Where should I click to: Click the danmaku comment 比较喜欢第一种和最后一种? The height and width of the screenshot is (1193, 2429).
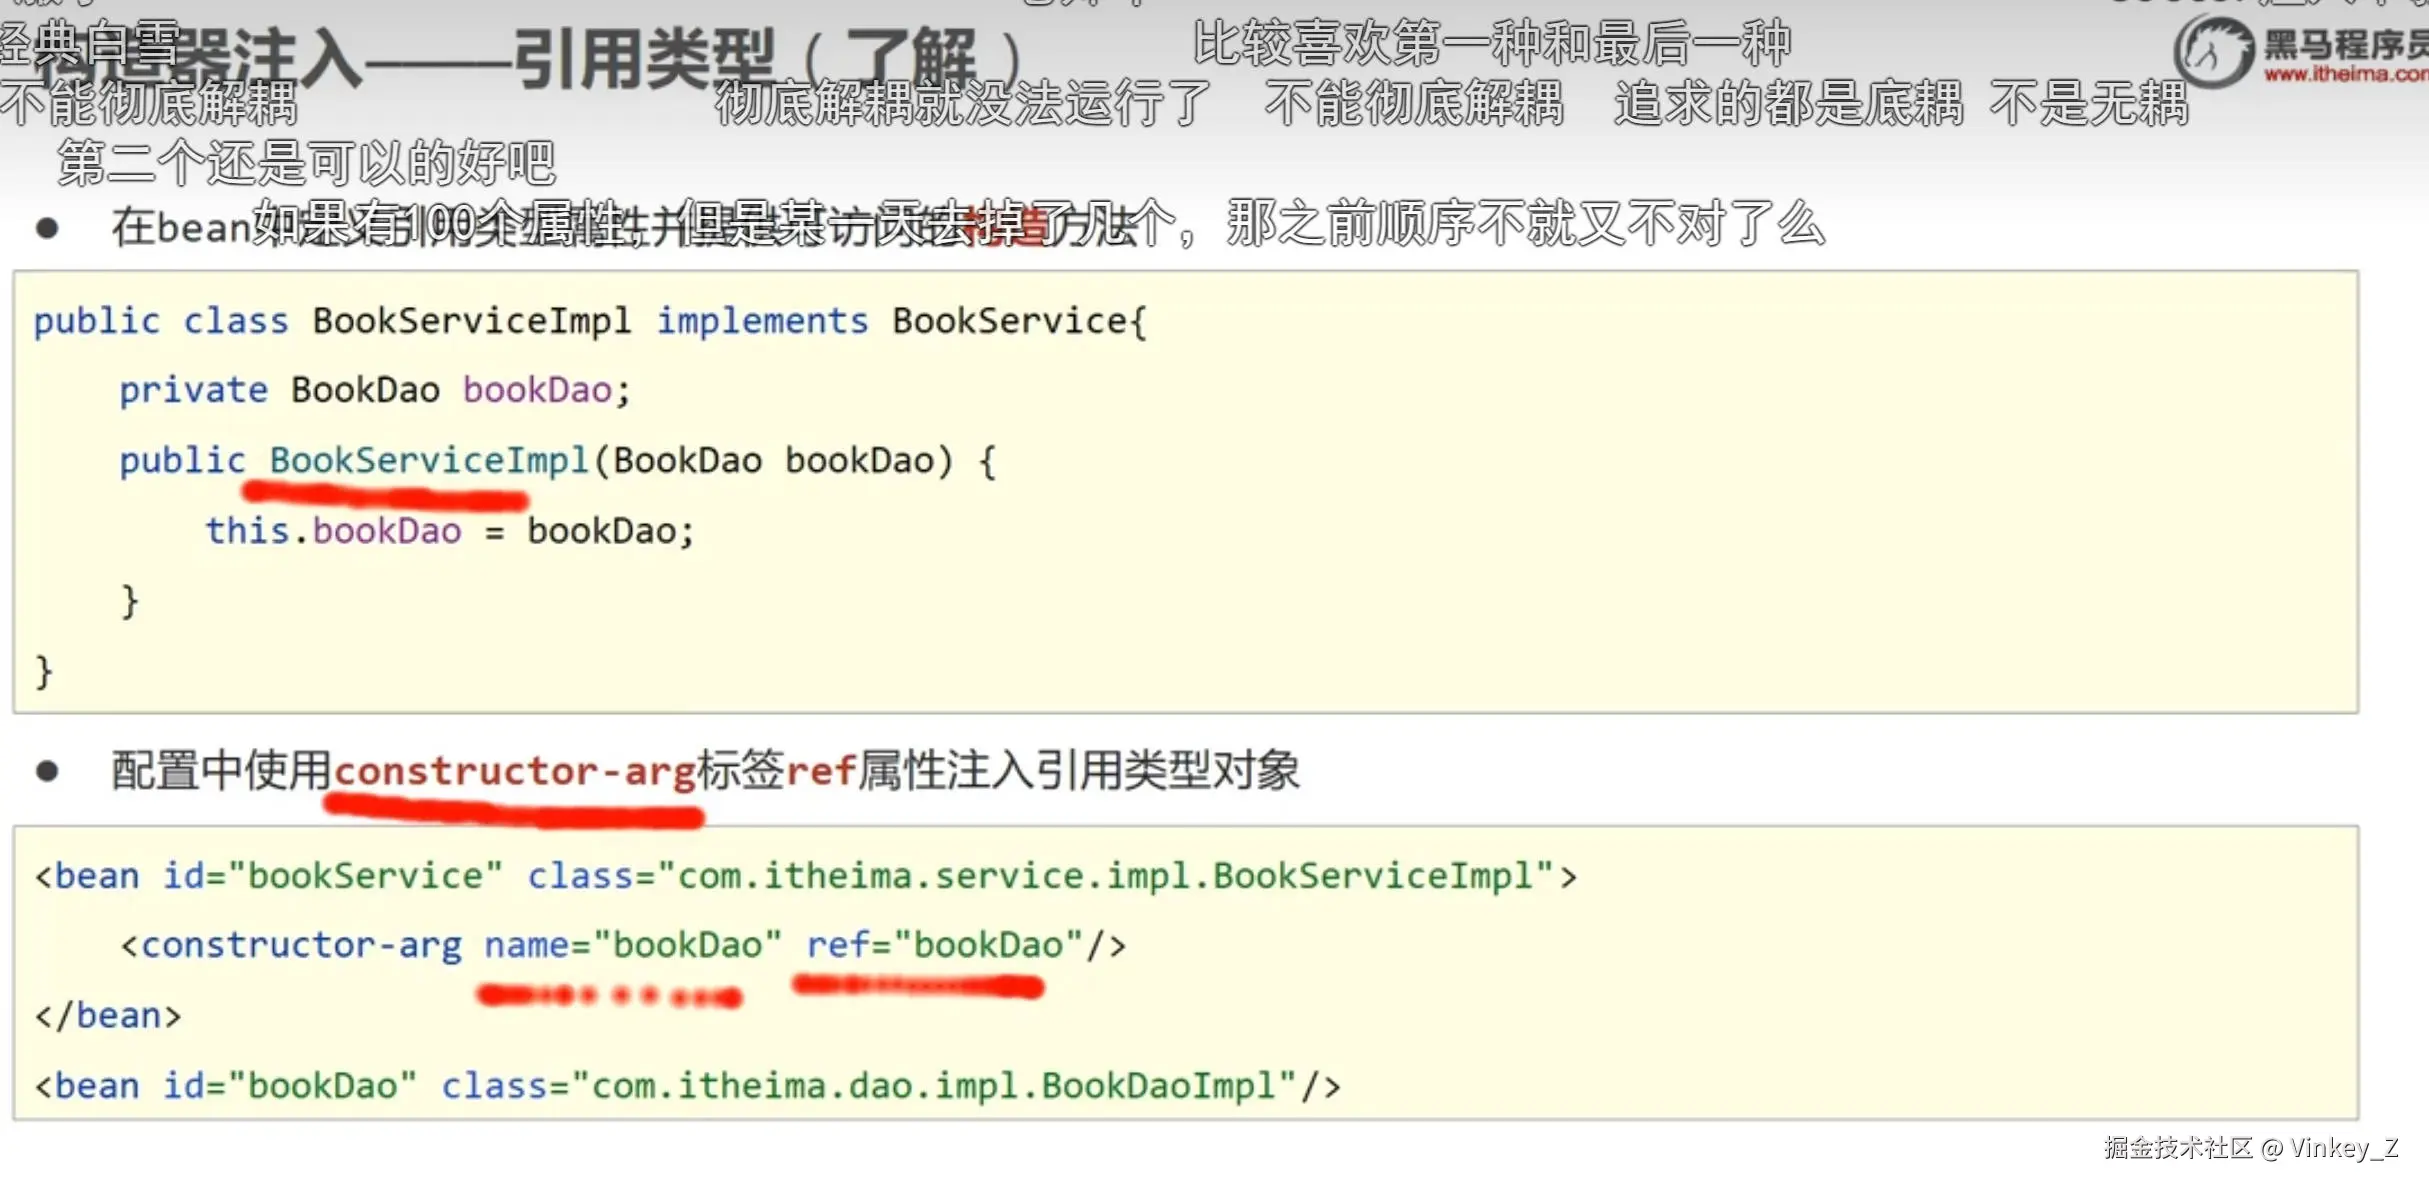click(x=1491, y=44)
